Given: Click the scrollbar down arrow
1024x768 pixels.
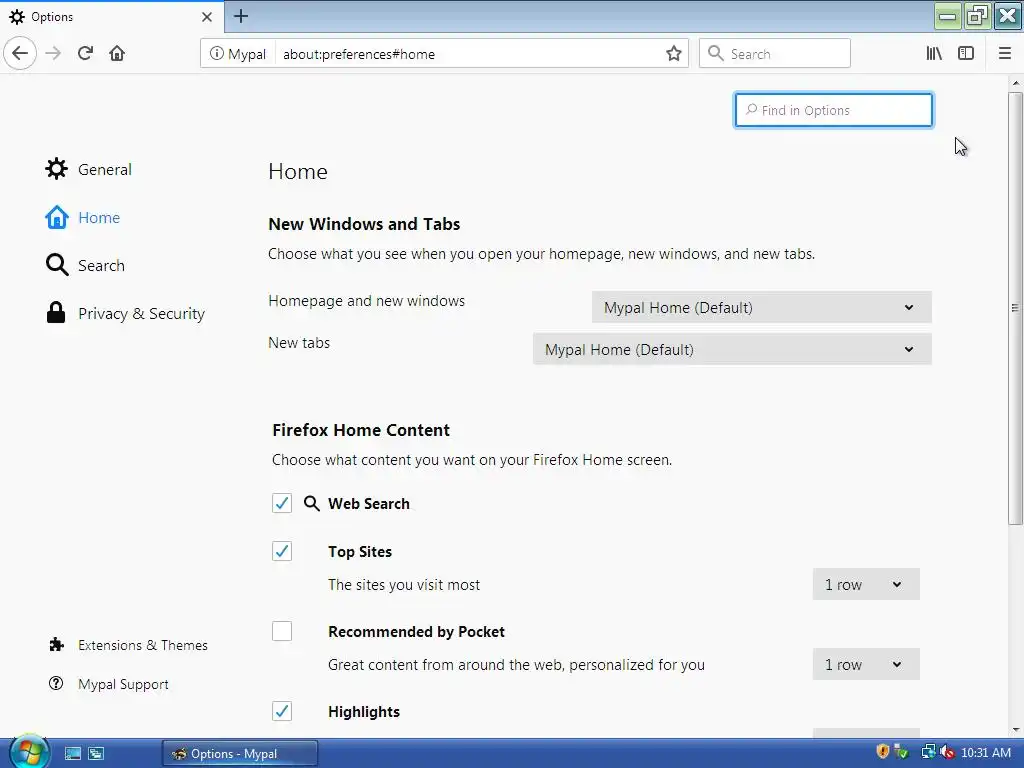Looking at the screenshot, I should pyautogui.click(x=1015, y=730).
